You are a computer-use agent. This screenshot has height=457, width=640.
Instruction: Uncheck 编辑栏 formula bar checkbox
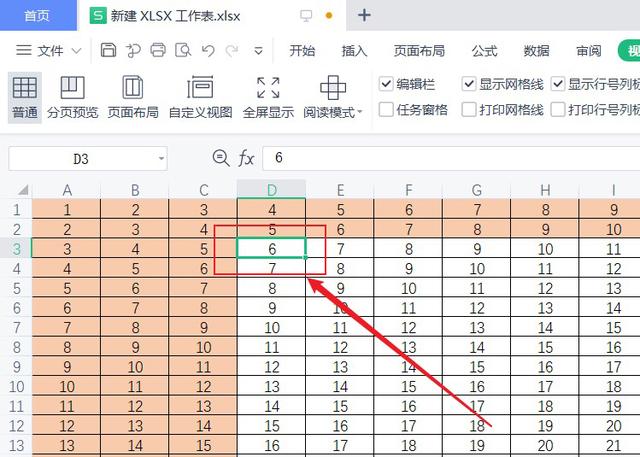(x=386, y=84)
